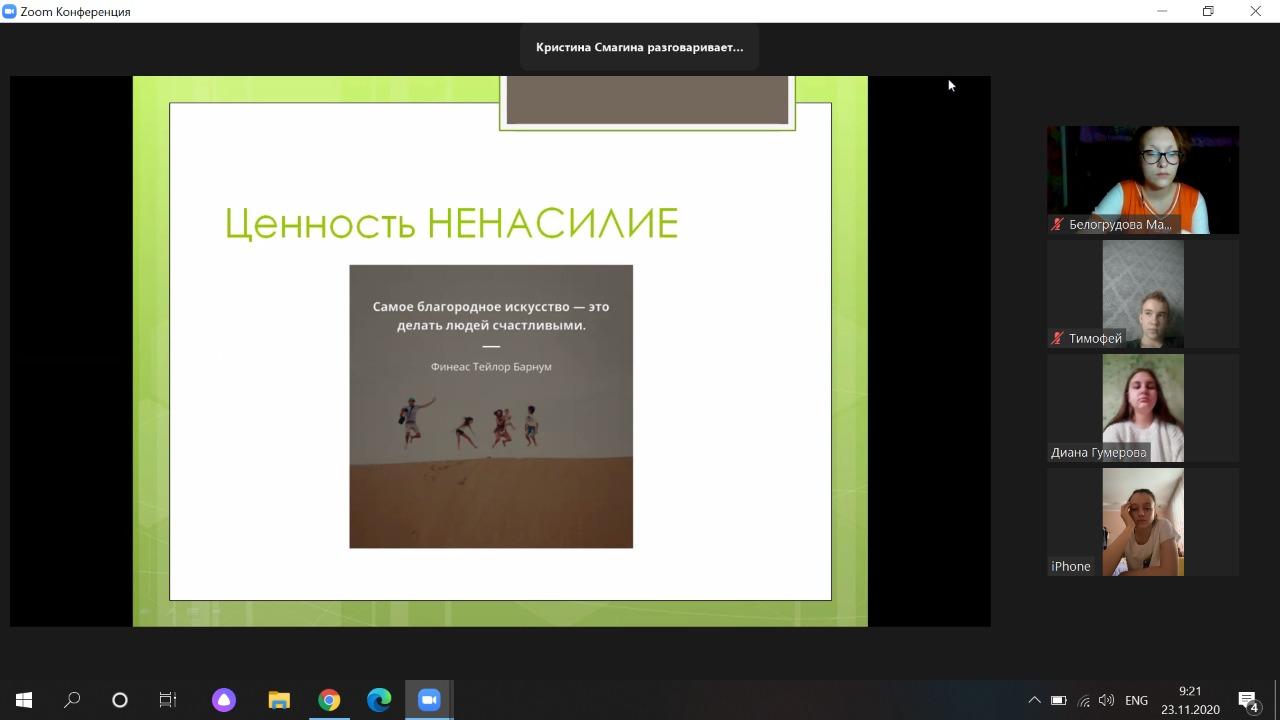
Task: Open the taskbar search magnifier
Action: tap(72, 700)
